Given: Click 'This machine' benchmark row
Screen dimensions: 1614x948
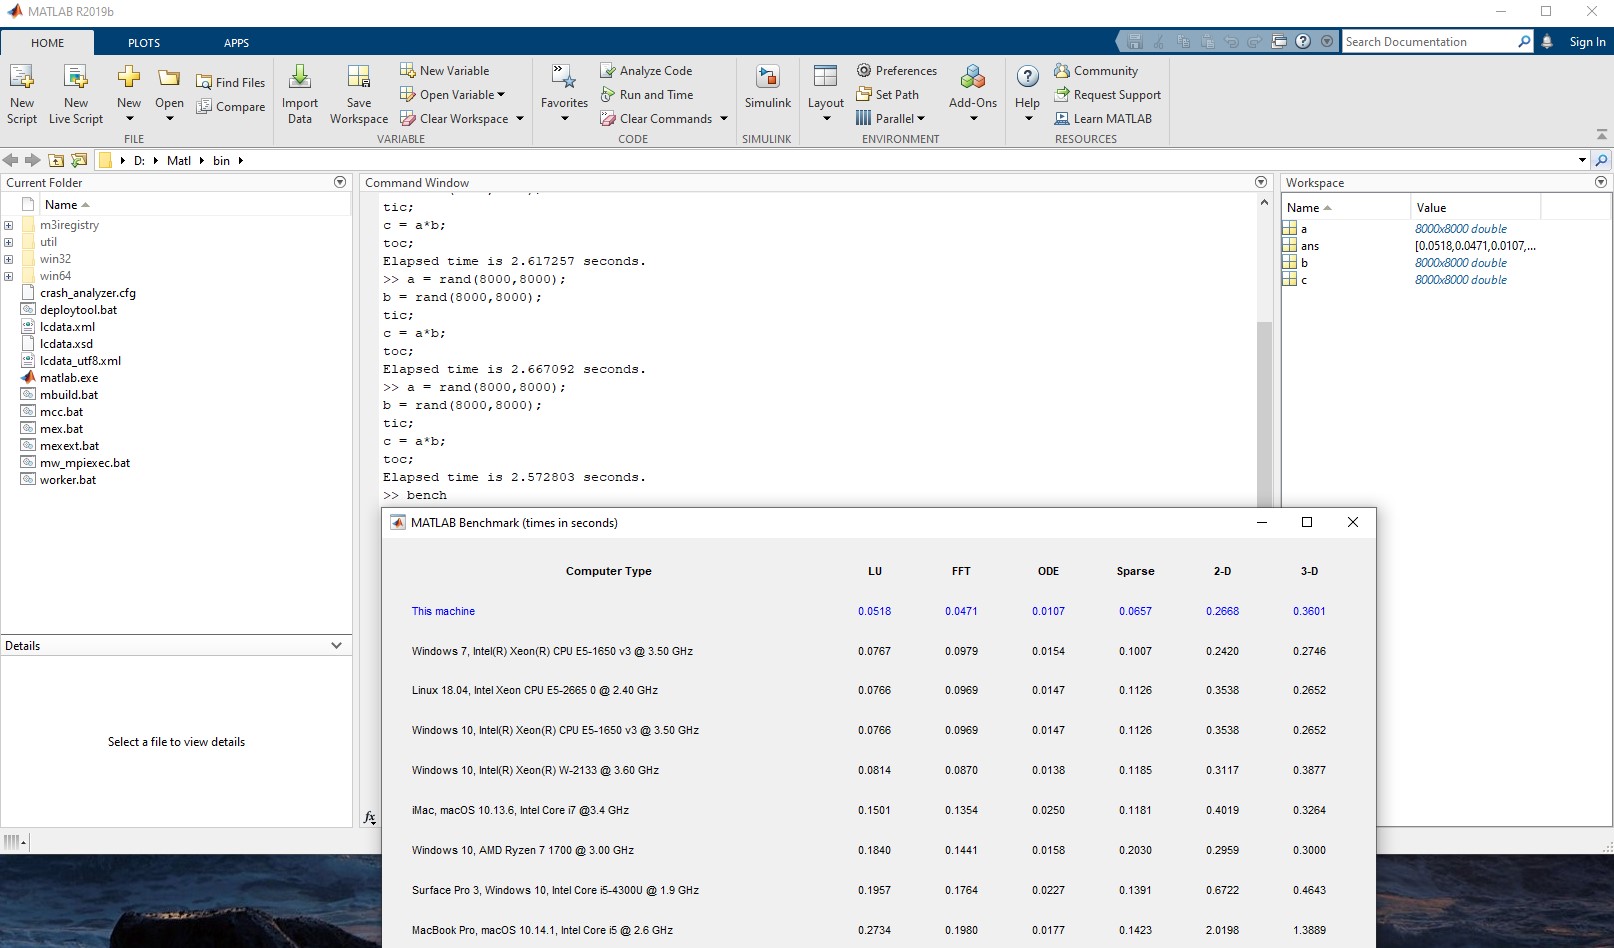Looking at the screenshot, I should [443, 611].
